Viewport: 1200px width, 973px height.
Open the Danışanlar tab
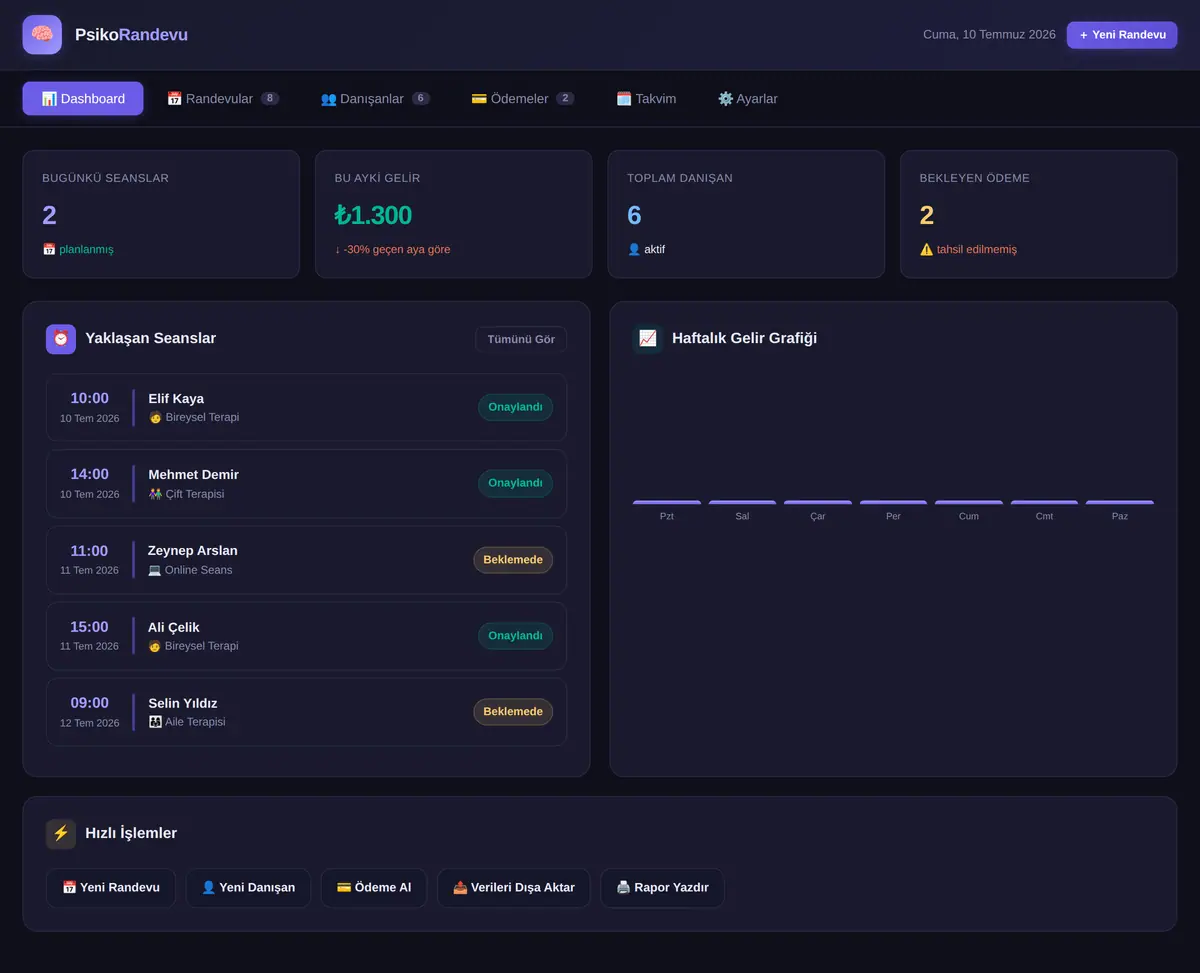click(375, 99)
